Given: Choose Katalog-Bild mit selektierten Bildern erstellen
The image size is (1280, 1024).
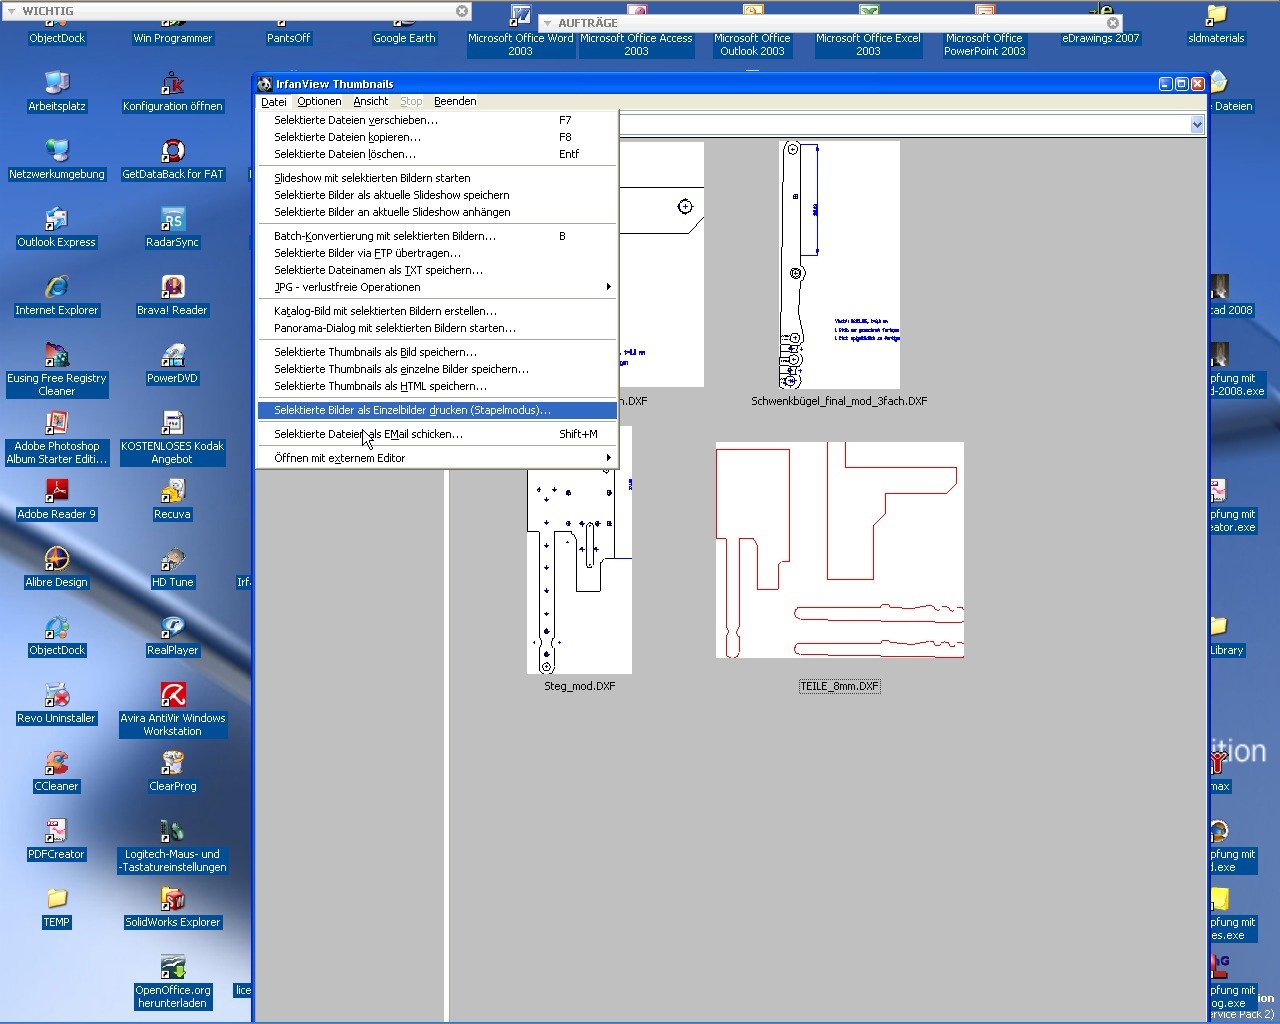Looking at the screenshot, I should tap(438, 311).
